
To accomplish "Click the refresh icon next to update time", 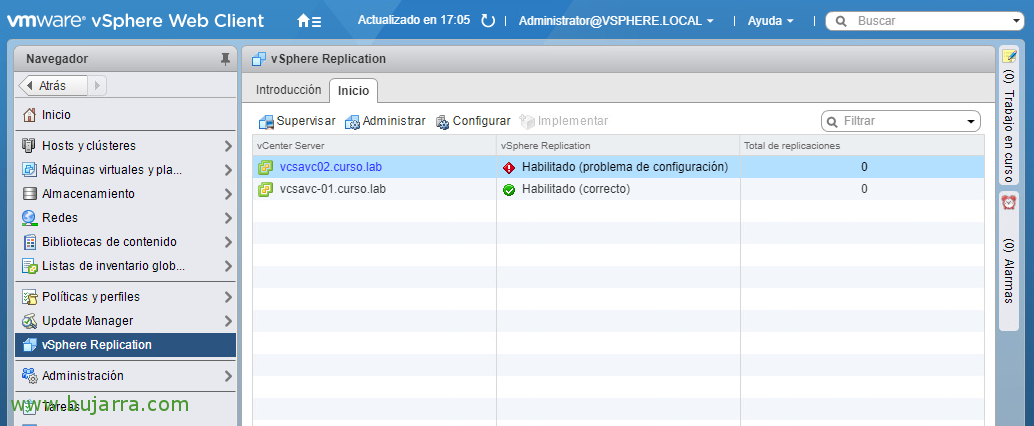I will pyautogui.click(x=488, y=21).
